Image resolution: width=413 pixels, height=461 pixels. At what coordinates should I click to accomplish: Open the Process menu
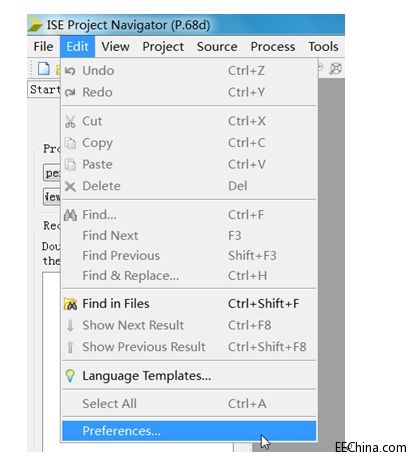(x=273, y=47)
